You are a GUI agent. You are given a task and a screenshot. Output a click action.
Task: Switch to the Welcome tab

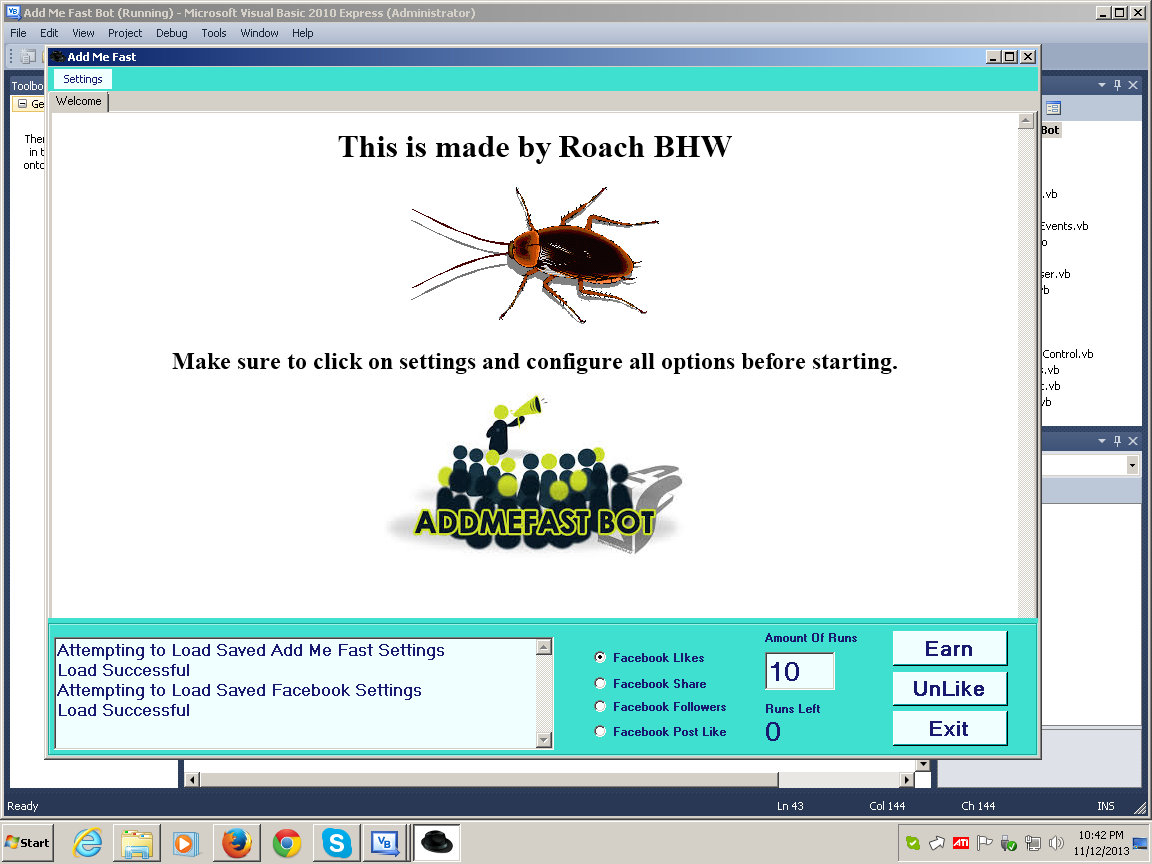79,101
